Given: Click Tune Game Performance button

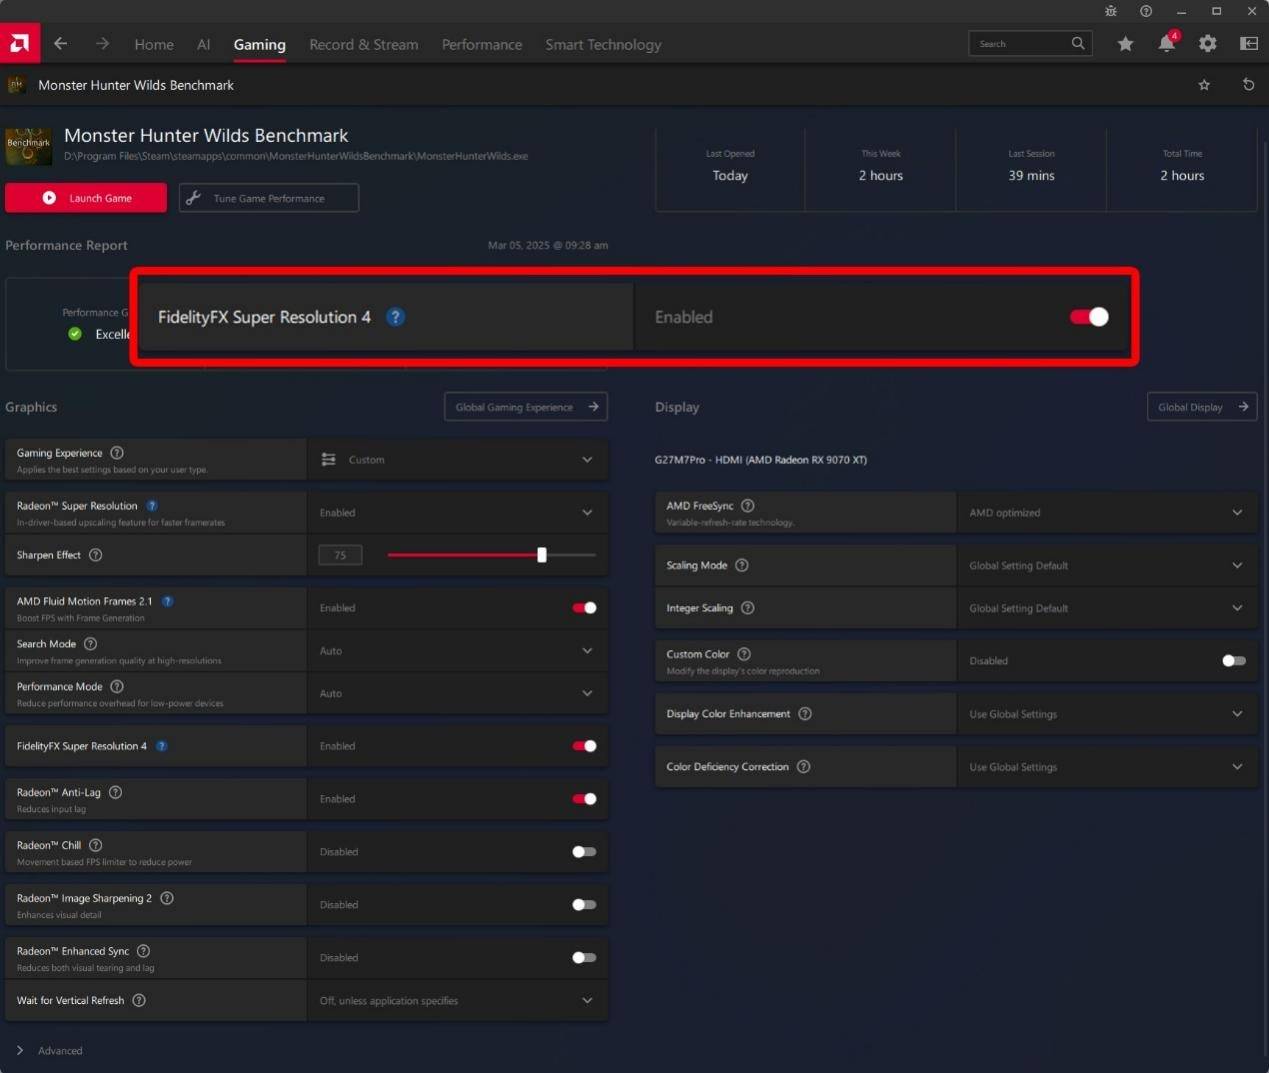Looking at the screenshot, I should pos(269,198).
